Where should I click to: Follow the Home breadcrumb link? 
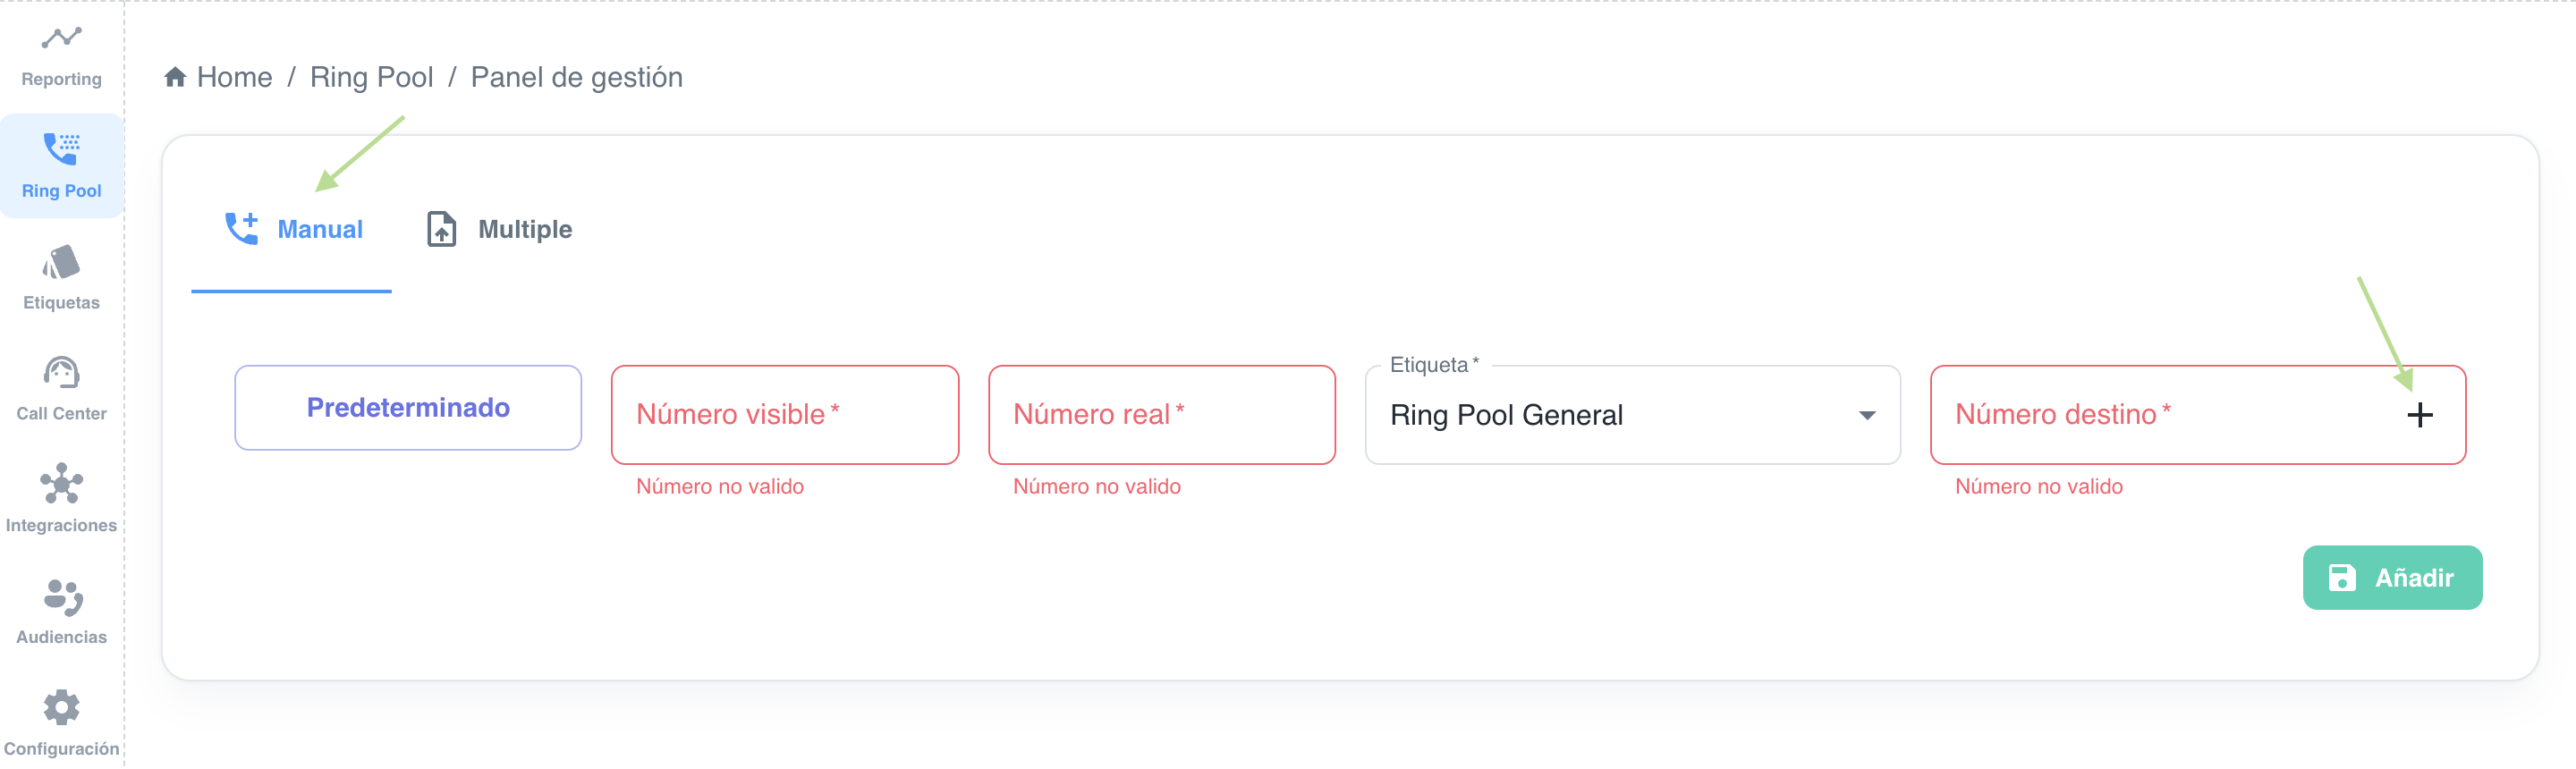(x=234, y=77)
